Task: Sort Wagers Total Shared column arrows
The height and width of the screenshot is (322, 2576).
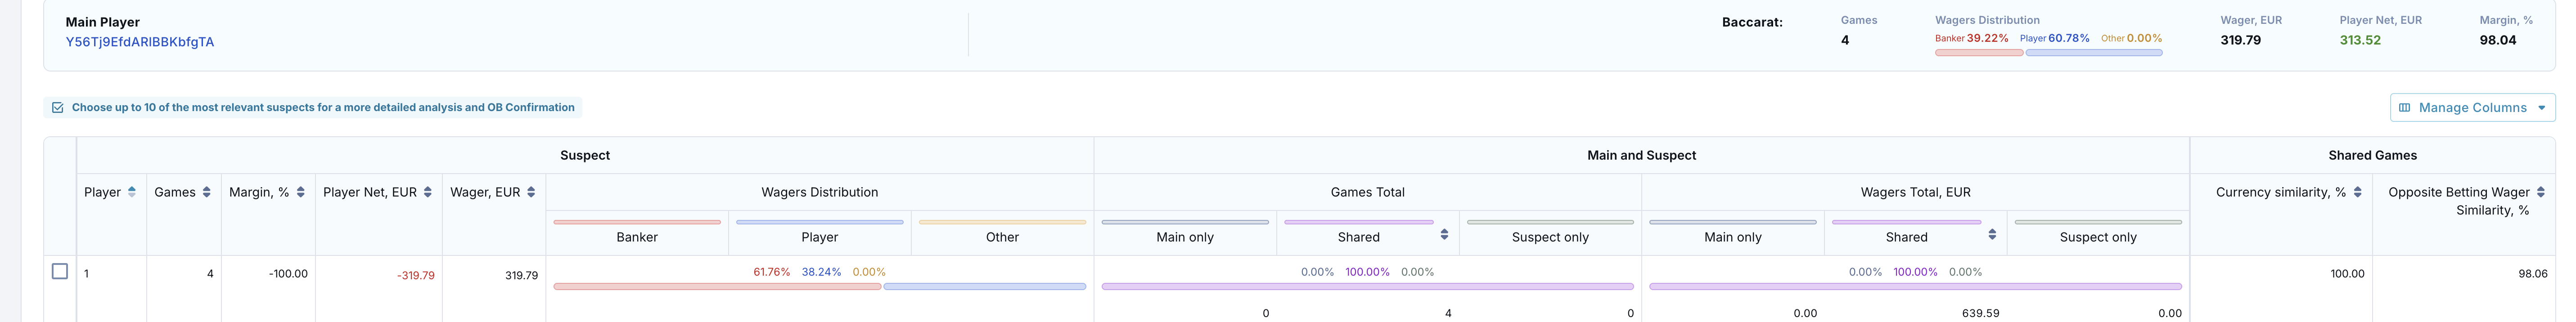Action: point(1992,234)
